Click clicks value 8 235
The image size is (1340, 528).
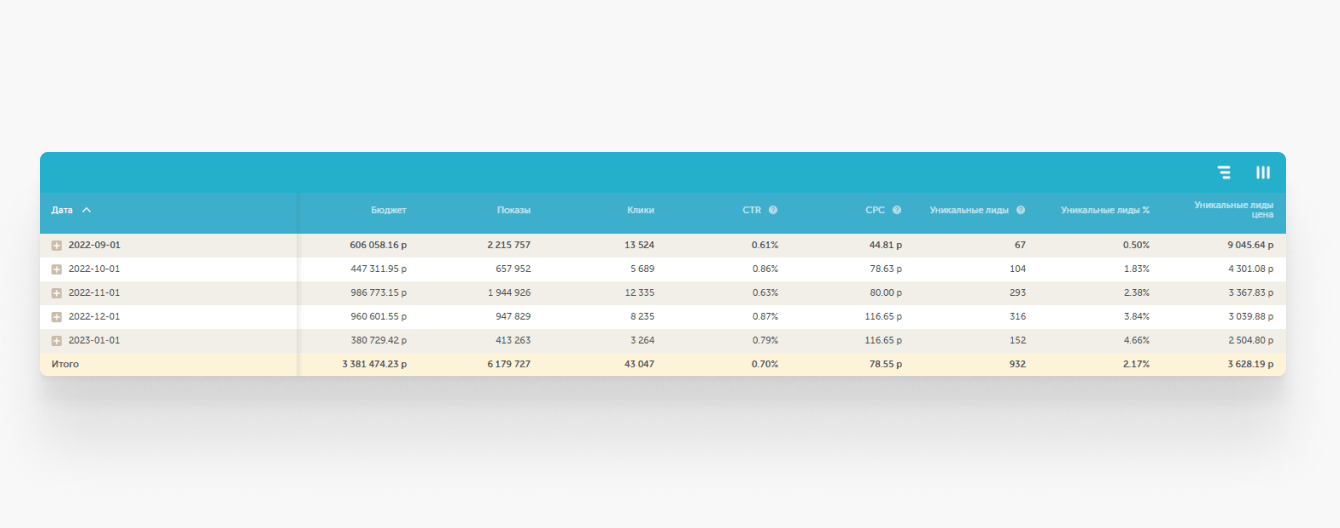point(642,317)
